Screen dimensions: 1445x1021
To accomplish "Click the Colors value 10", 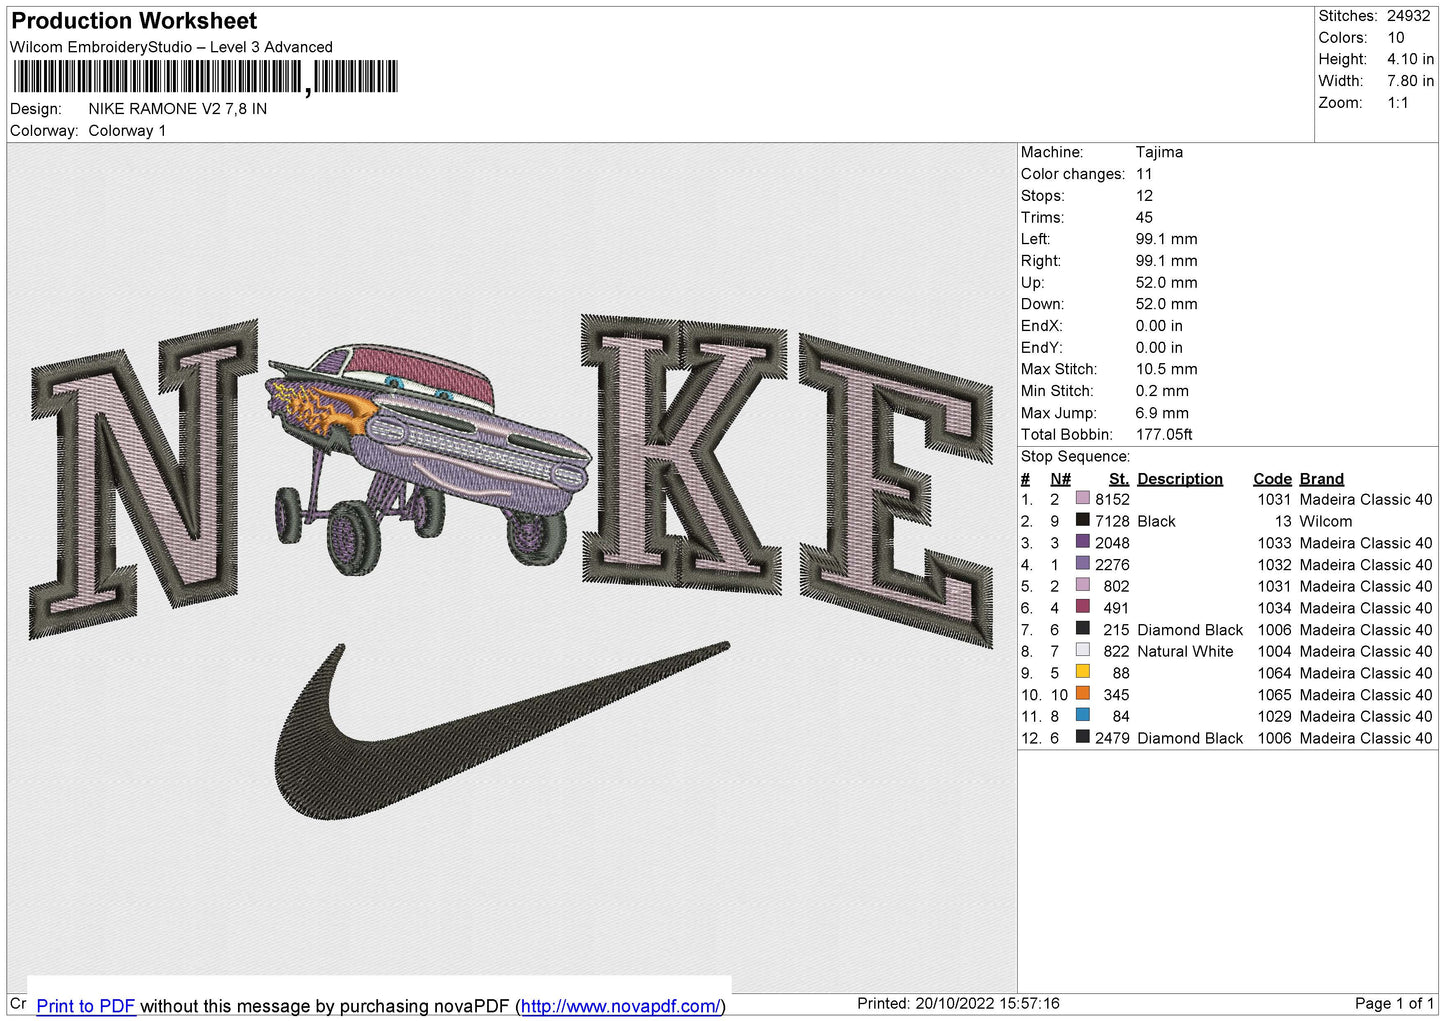I will [1396, 38].
